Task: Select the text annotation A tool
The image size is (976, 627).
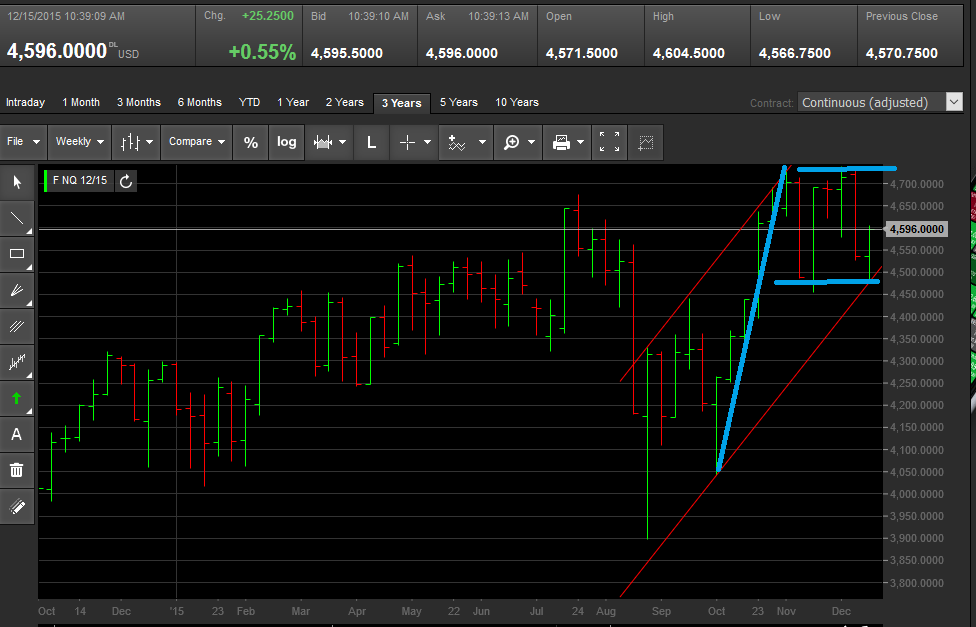Action: pyautogui.click(x=17, y=434)
